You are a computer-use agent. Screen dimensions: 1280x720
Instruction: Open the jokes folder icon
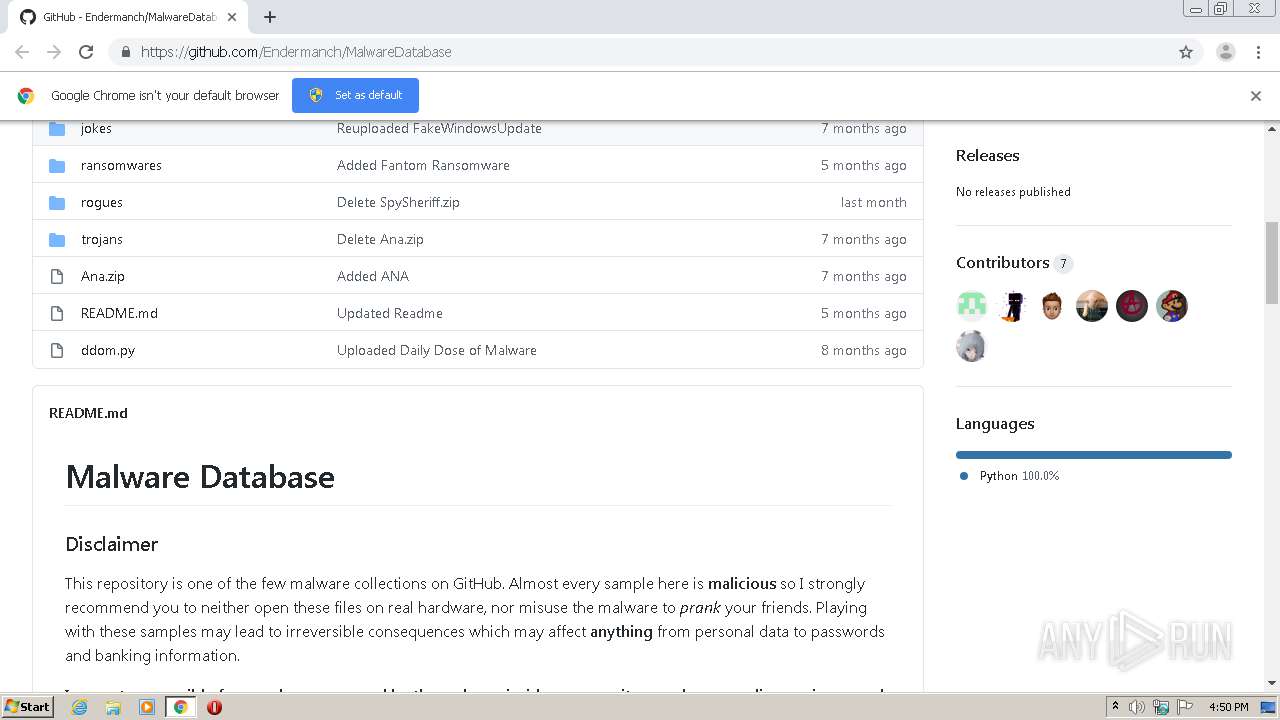[57, 128]
